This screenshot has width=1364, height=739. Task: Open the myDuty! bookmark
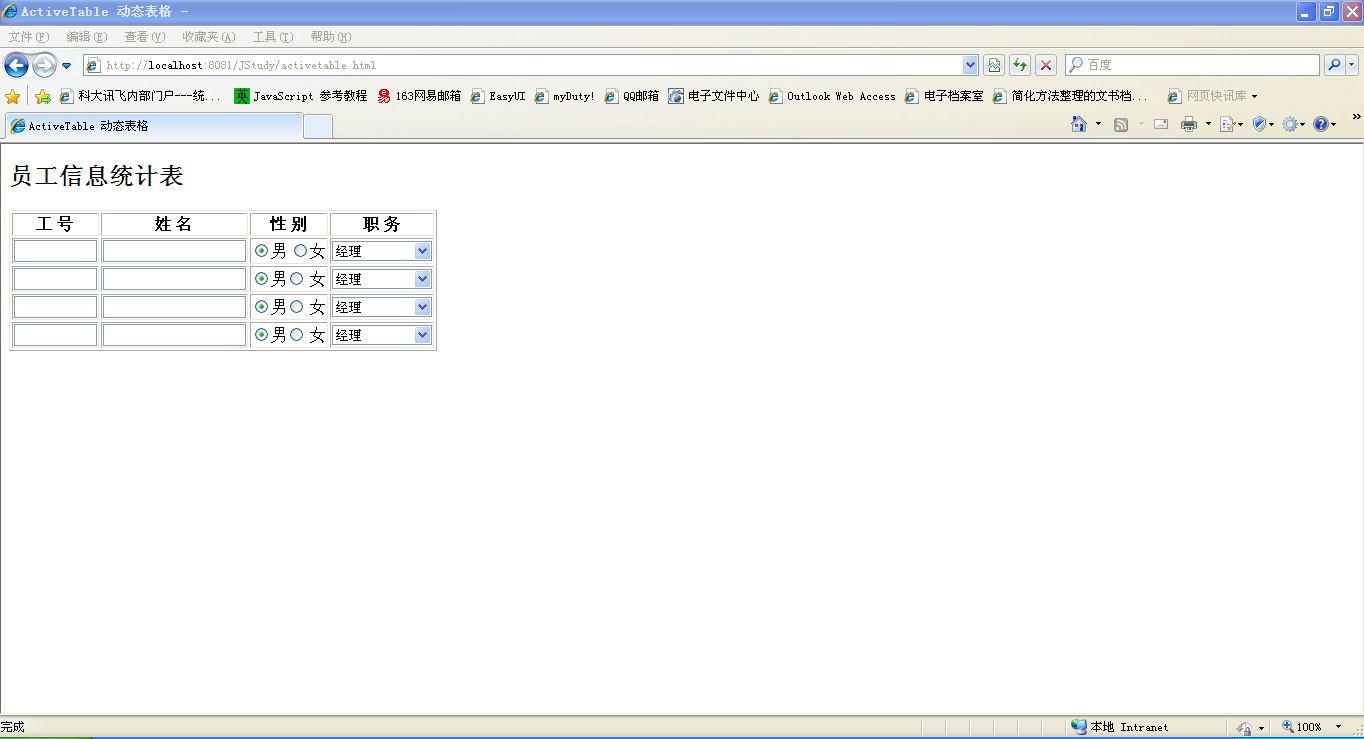(565, 96)
